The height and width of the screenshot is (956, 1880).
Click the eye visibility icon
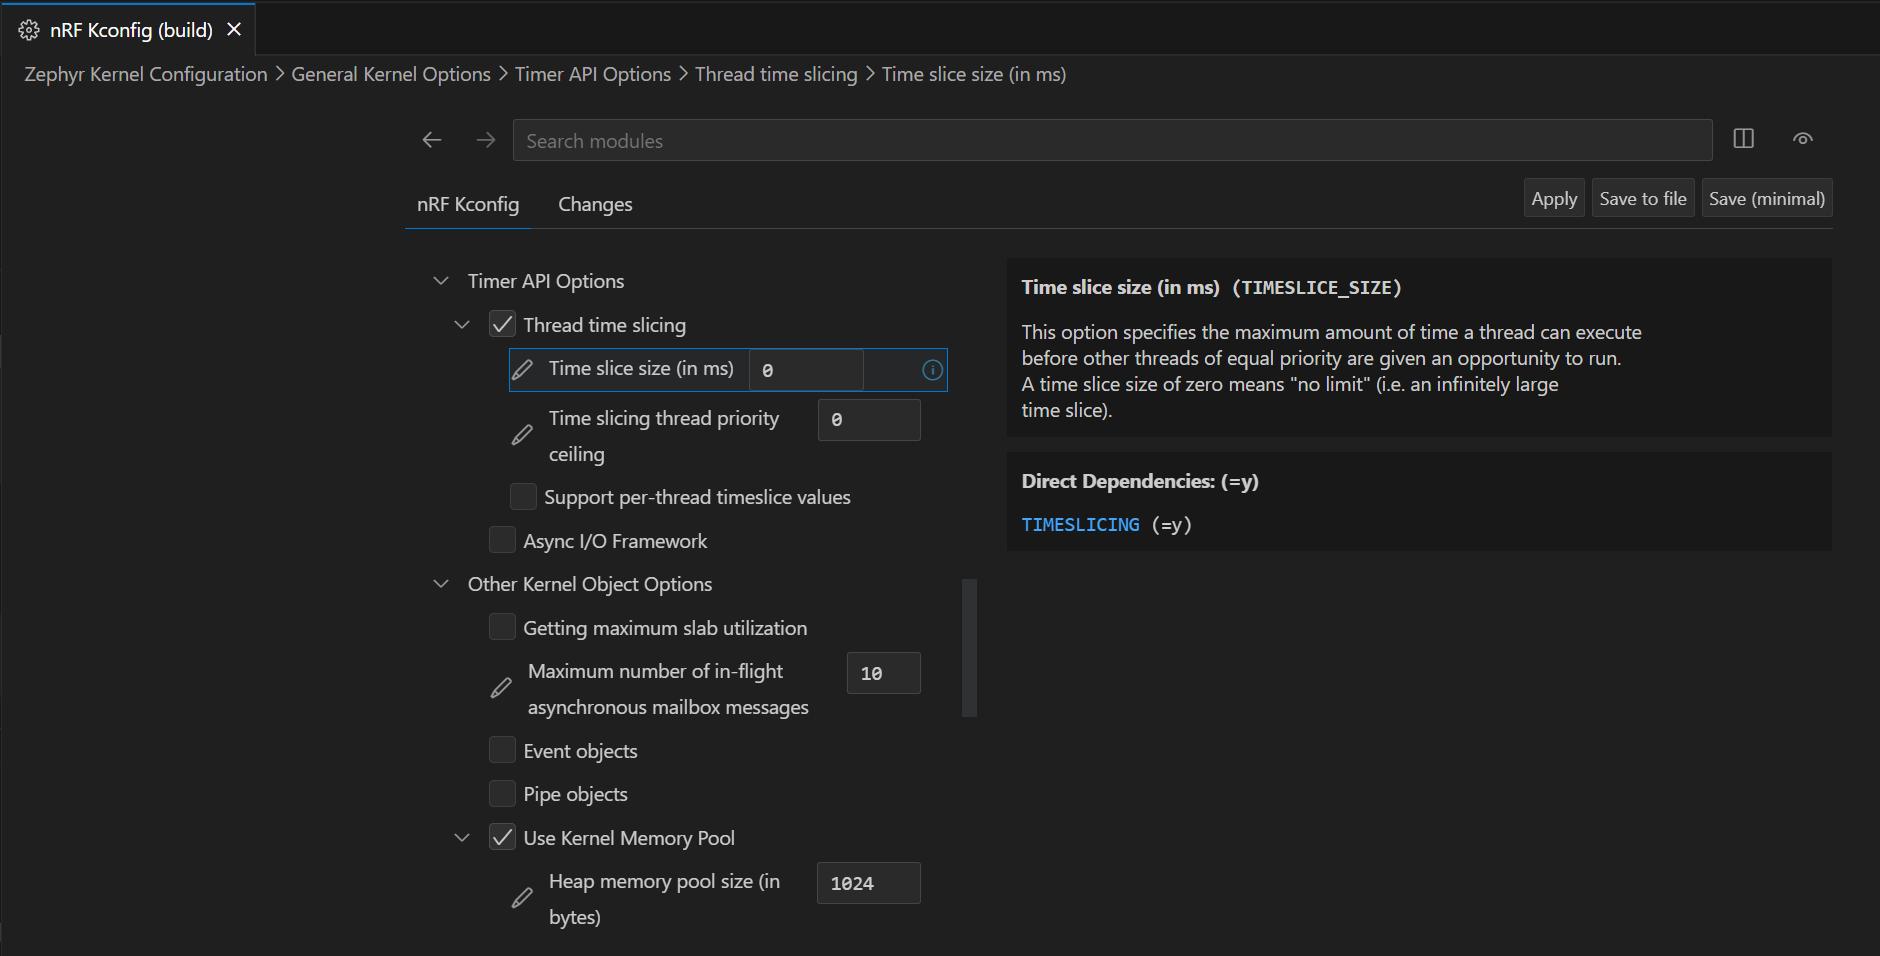tap(1802, 139)
